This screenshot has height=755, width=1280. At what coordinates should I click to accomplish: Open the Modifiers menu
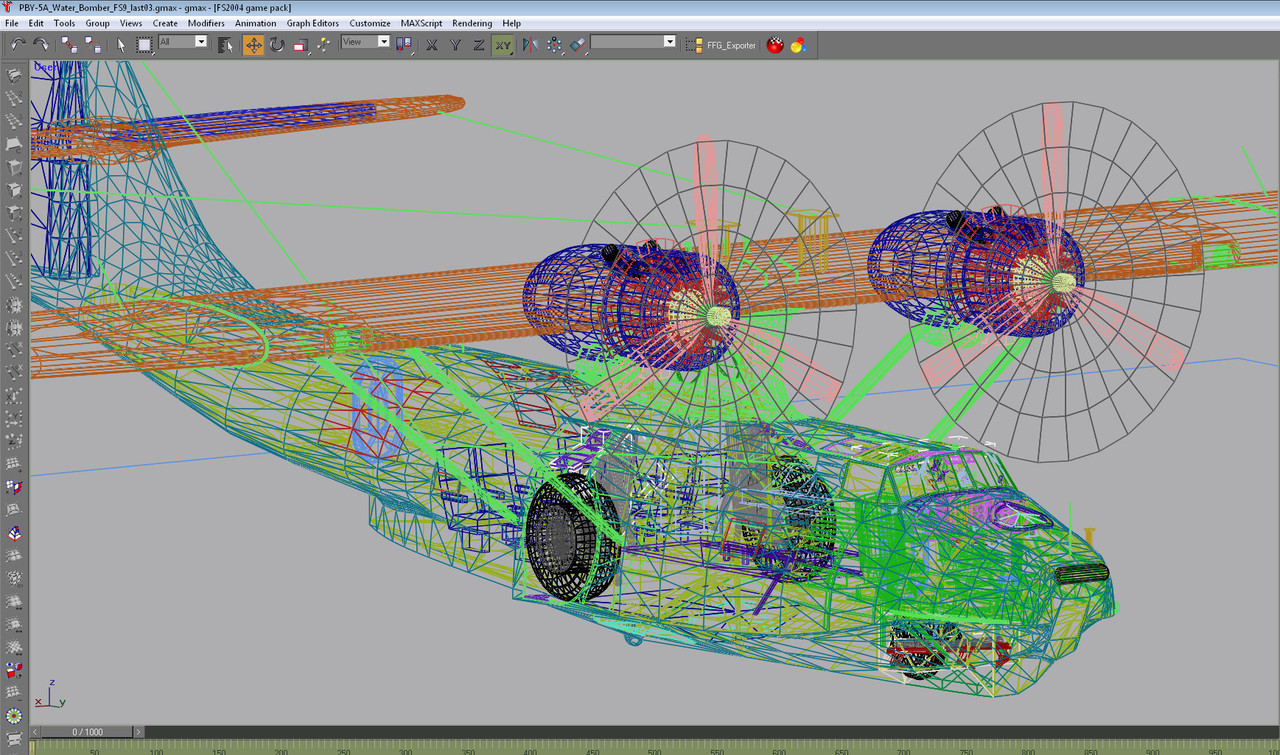tap(206, 23)
